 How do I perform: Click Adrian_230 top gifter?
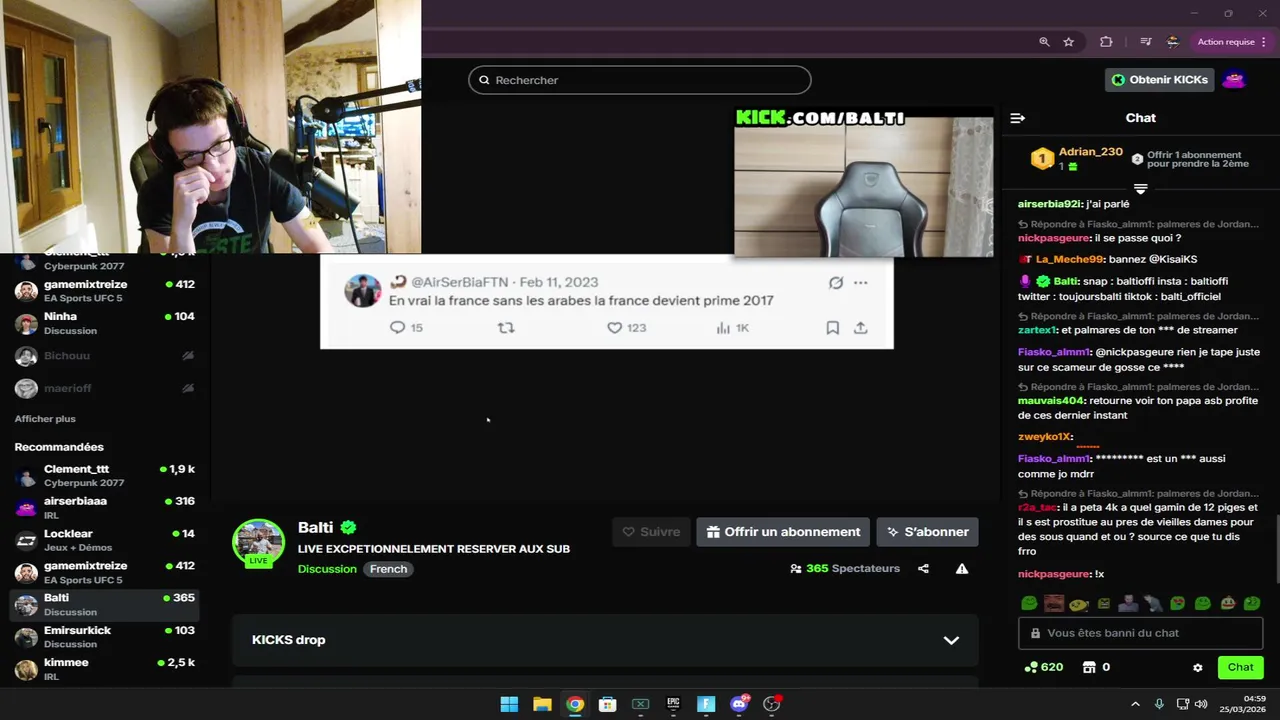click(1090, 152)
